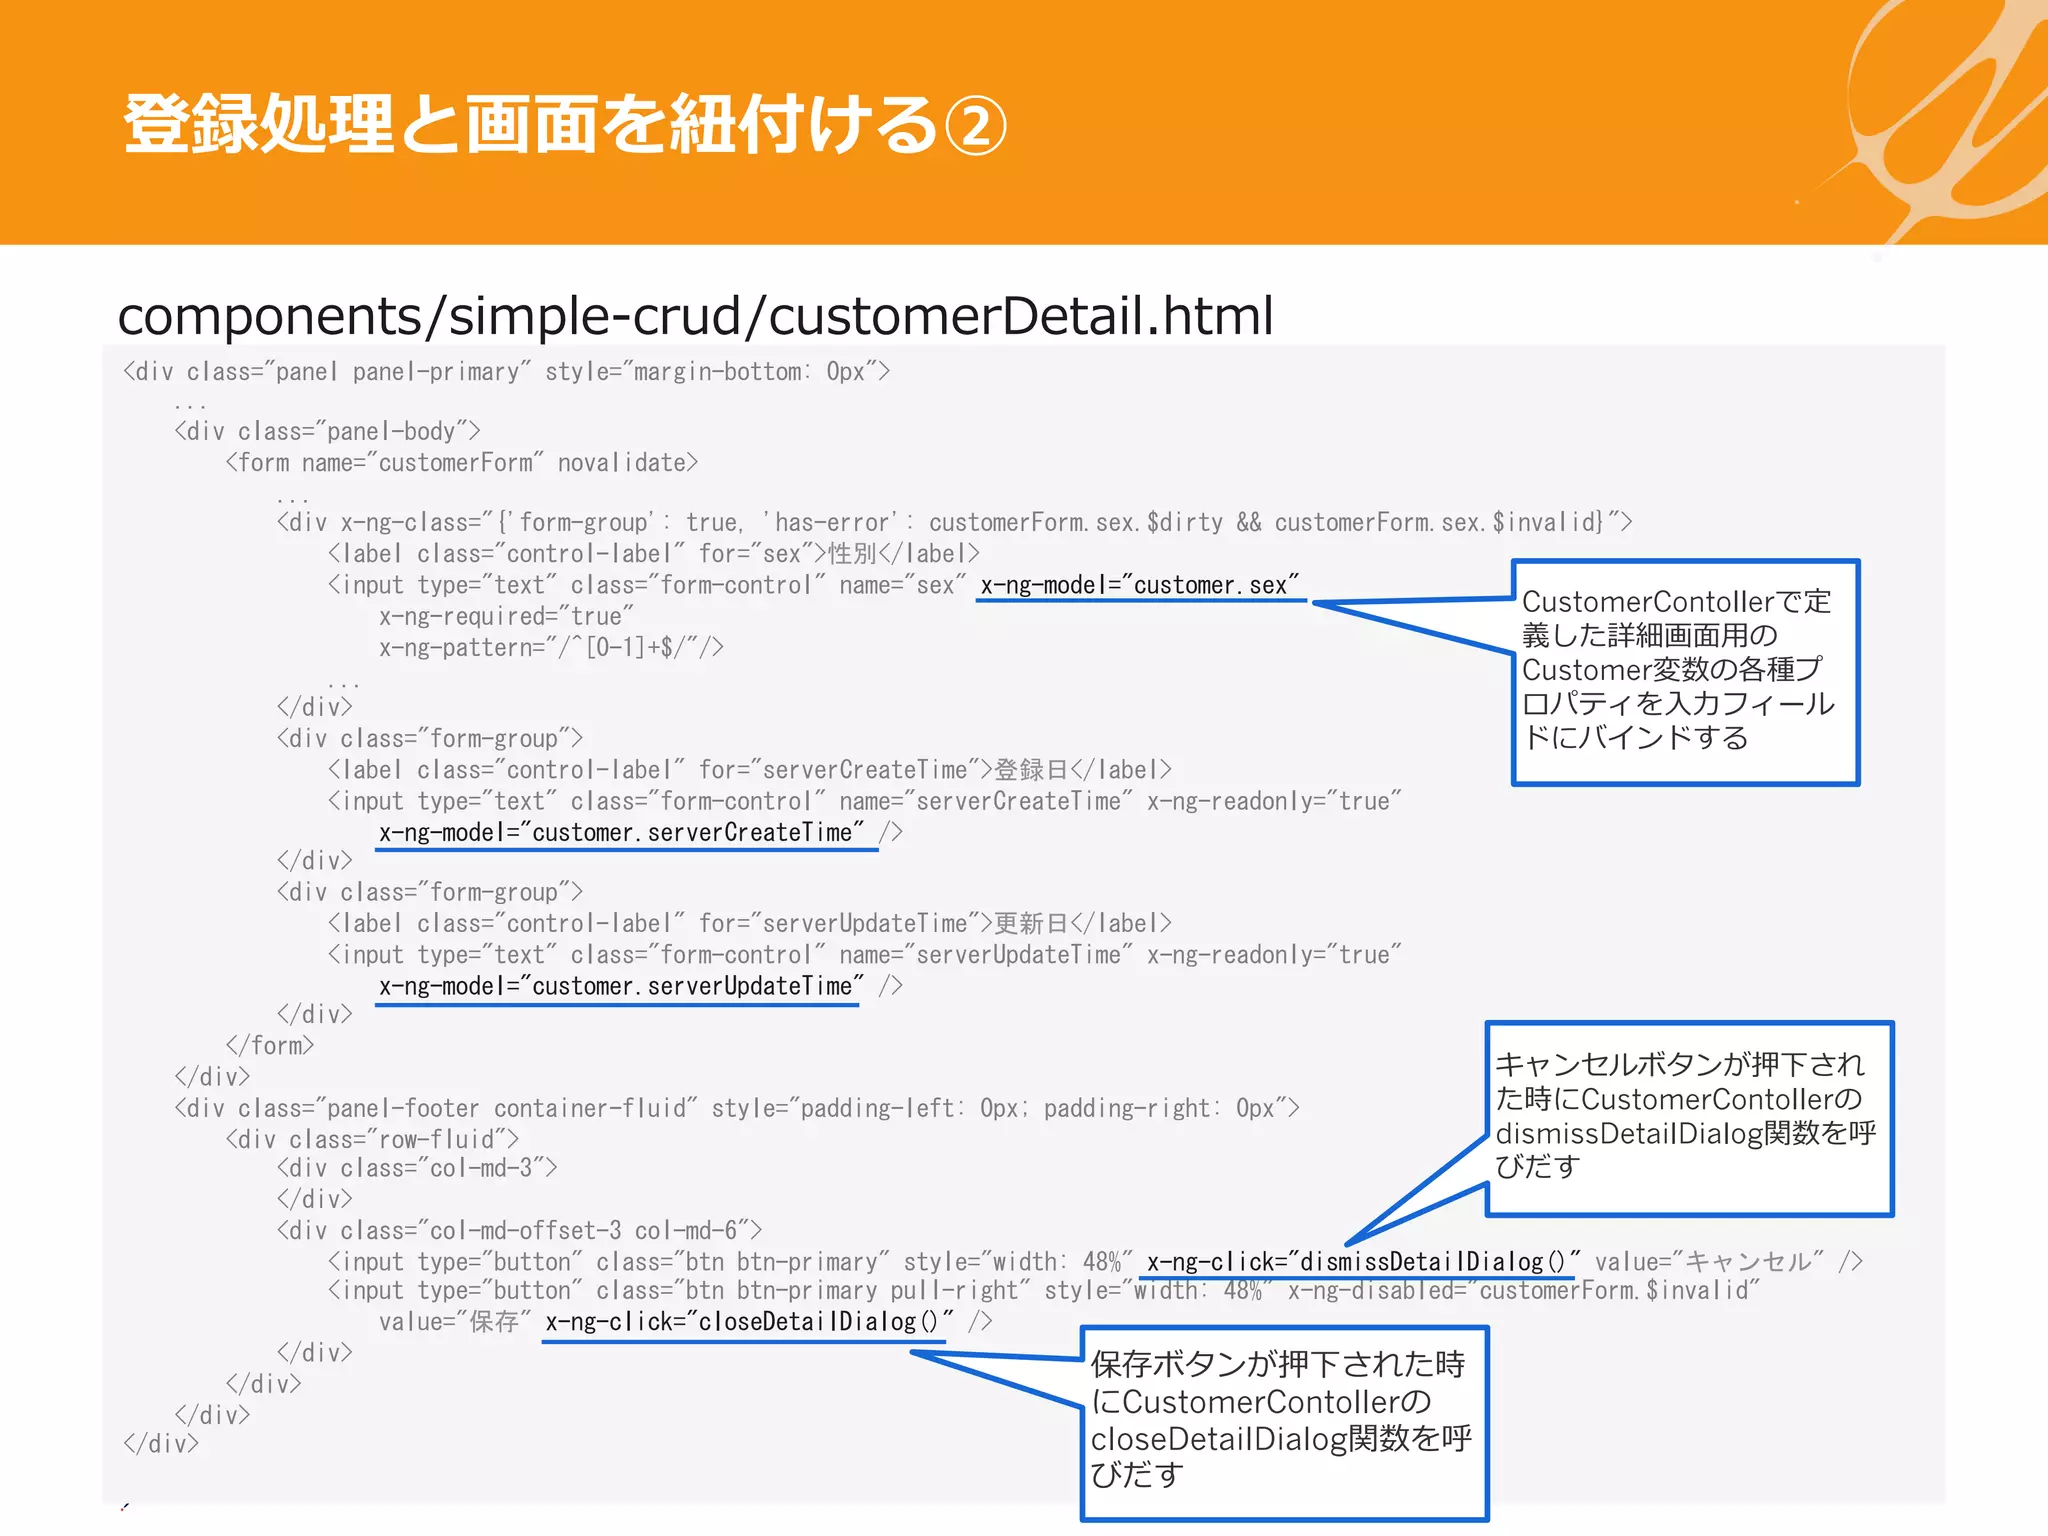Click the underlined customer.serverCreateTime model binding
Screen dimensions: 2048x1536
(621, 833)
